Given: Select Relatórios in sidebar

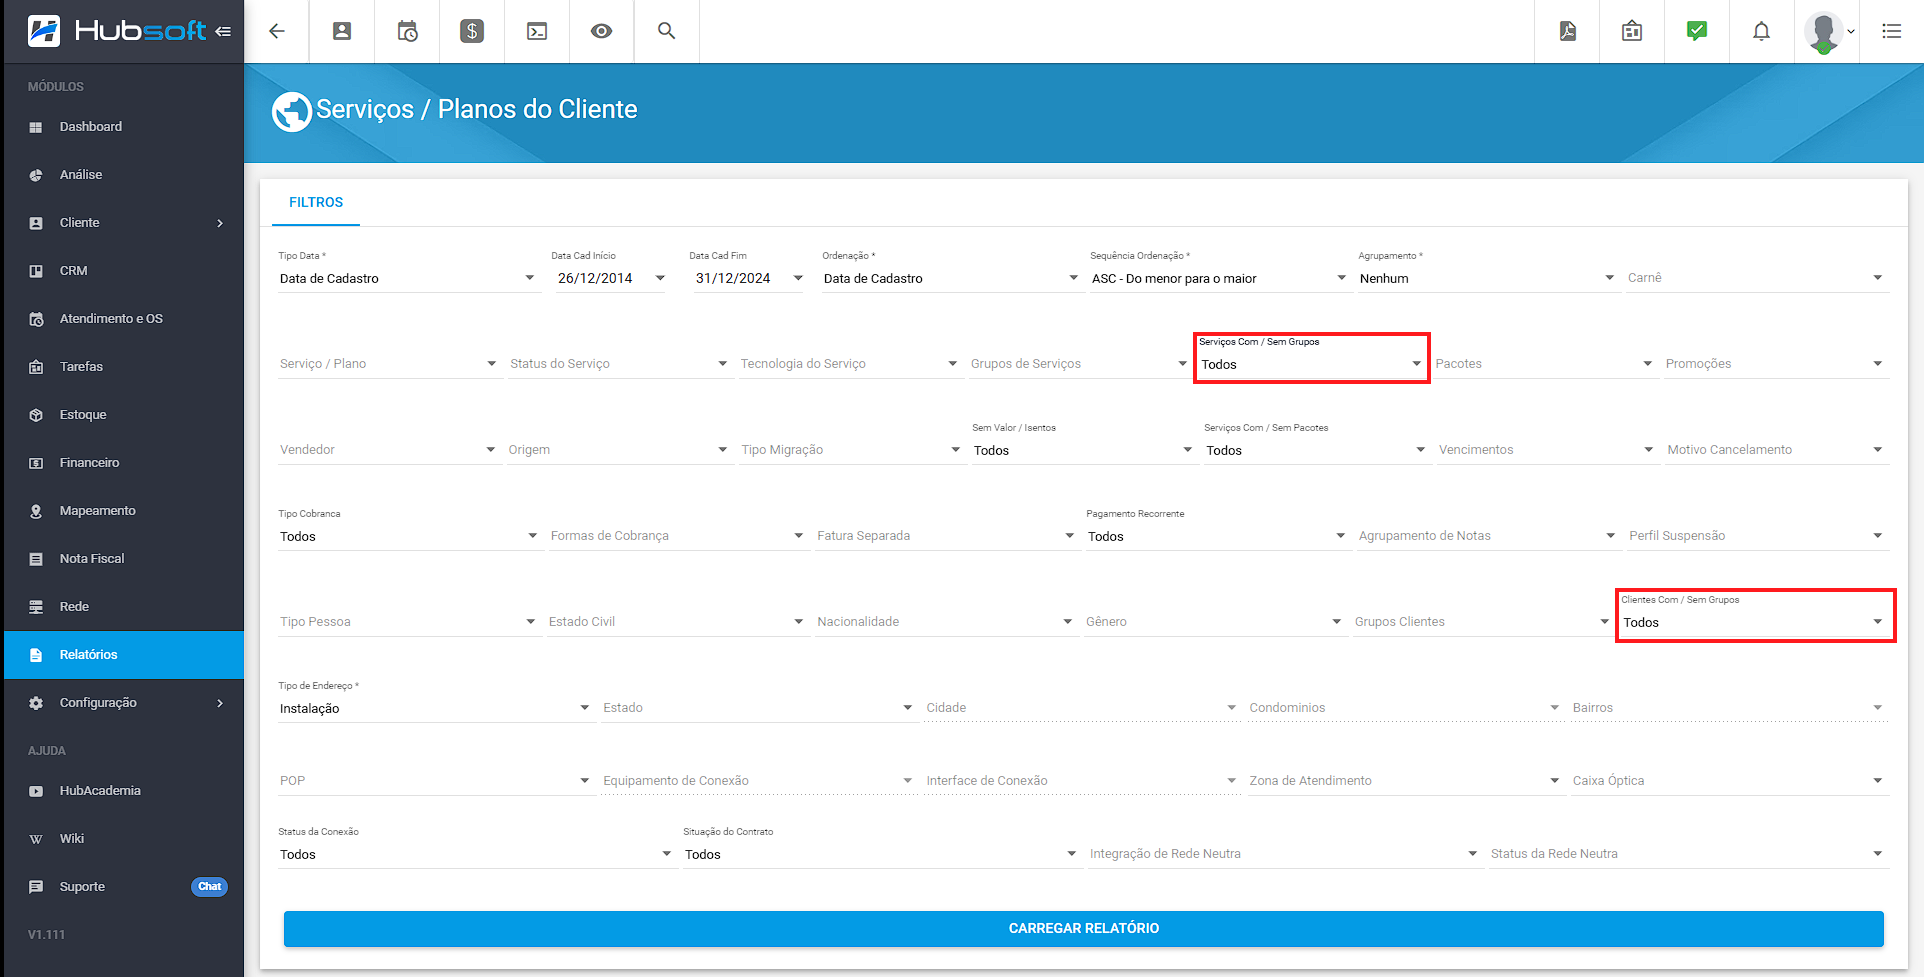Looking at the screenshot, I should (124, 655).
